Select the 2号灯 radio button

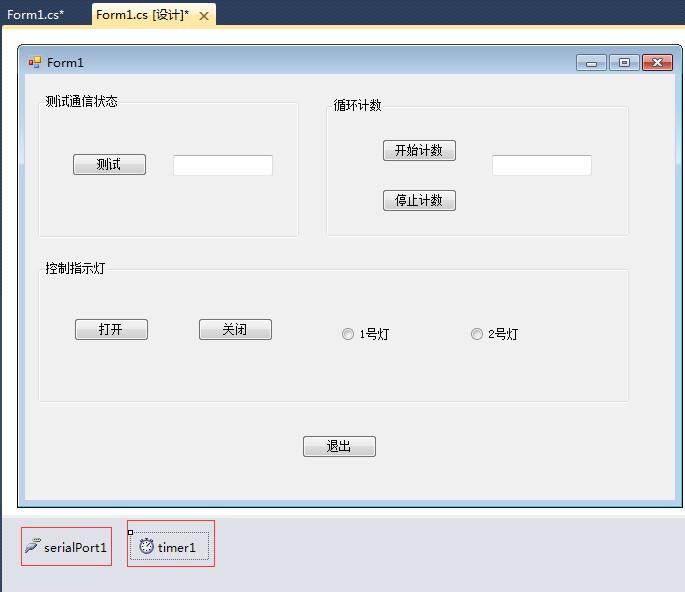495,334
